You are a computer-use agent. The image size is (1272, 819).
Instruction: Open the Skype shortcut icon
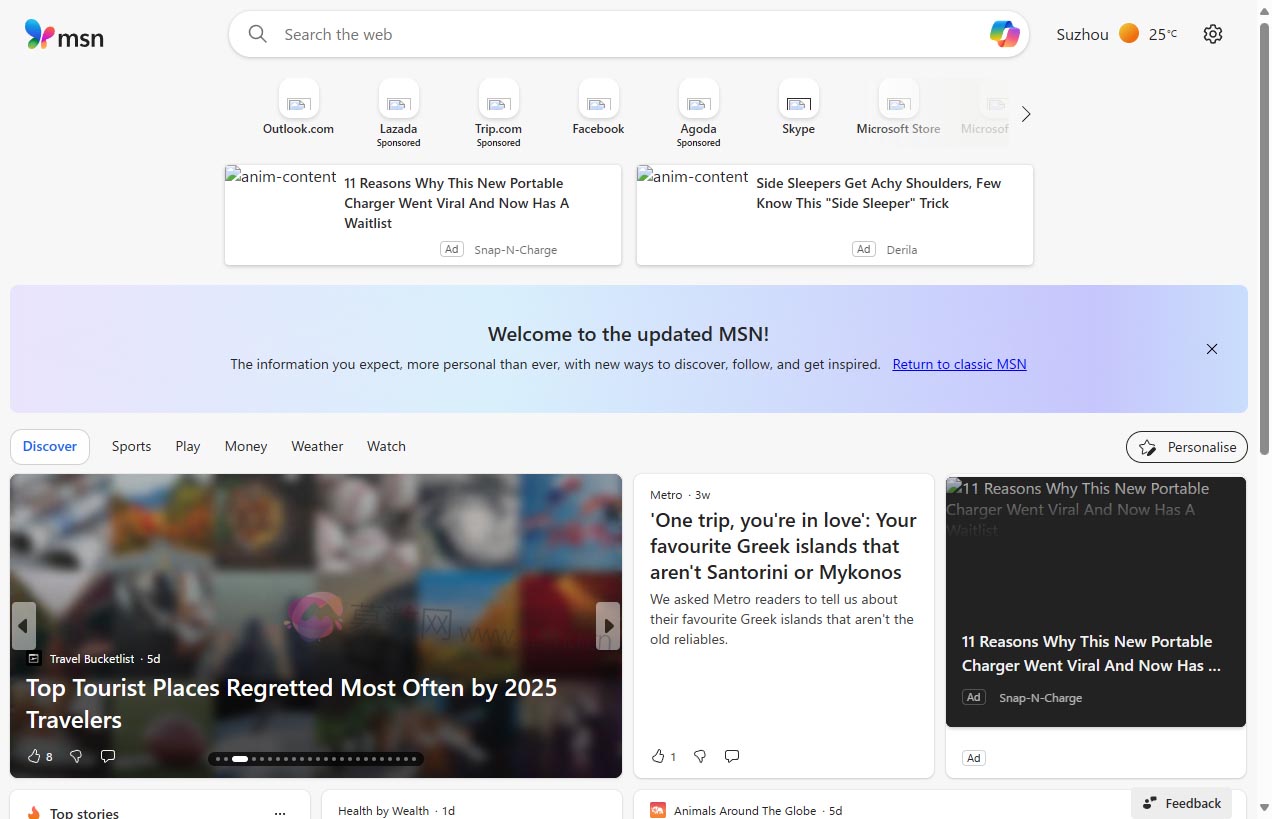coord(798,99)
